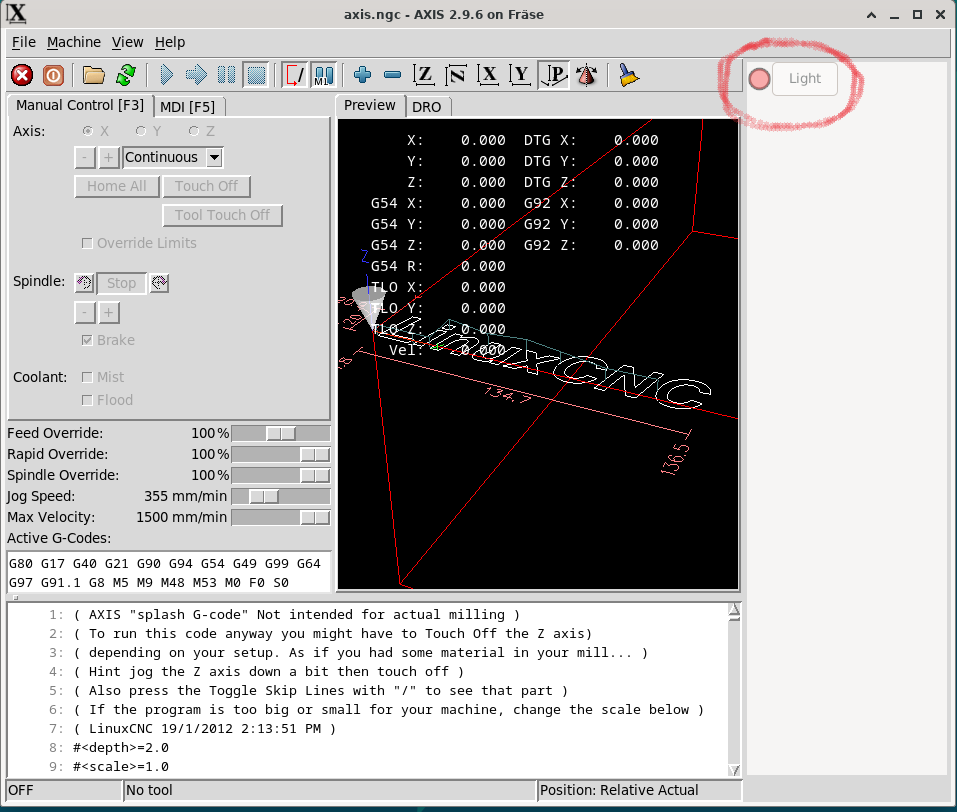Reload the current file with green arrows

point(125,75)
